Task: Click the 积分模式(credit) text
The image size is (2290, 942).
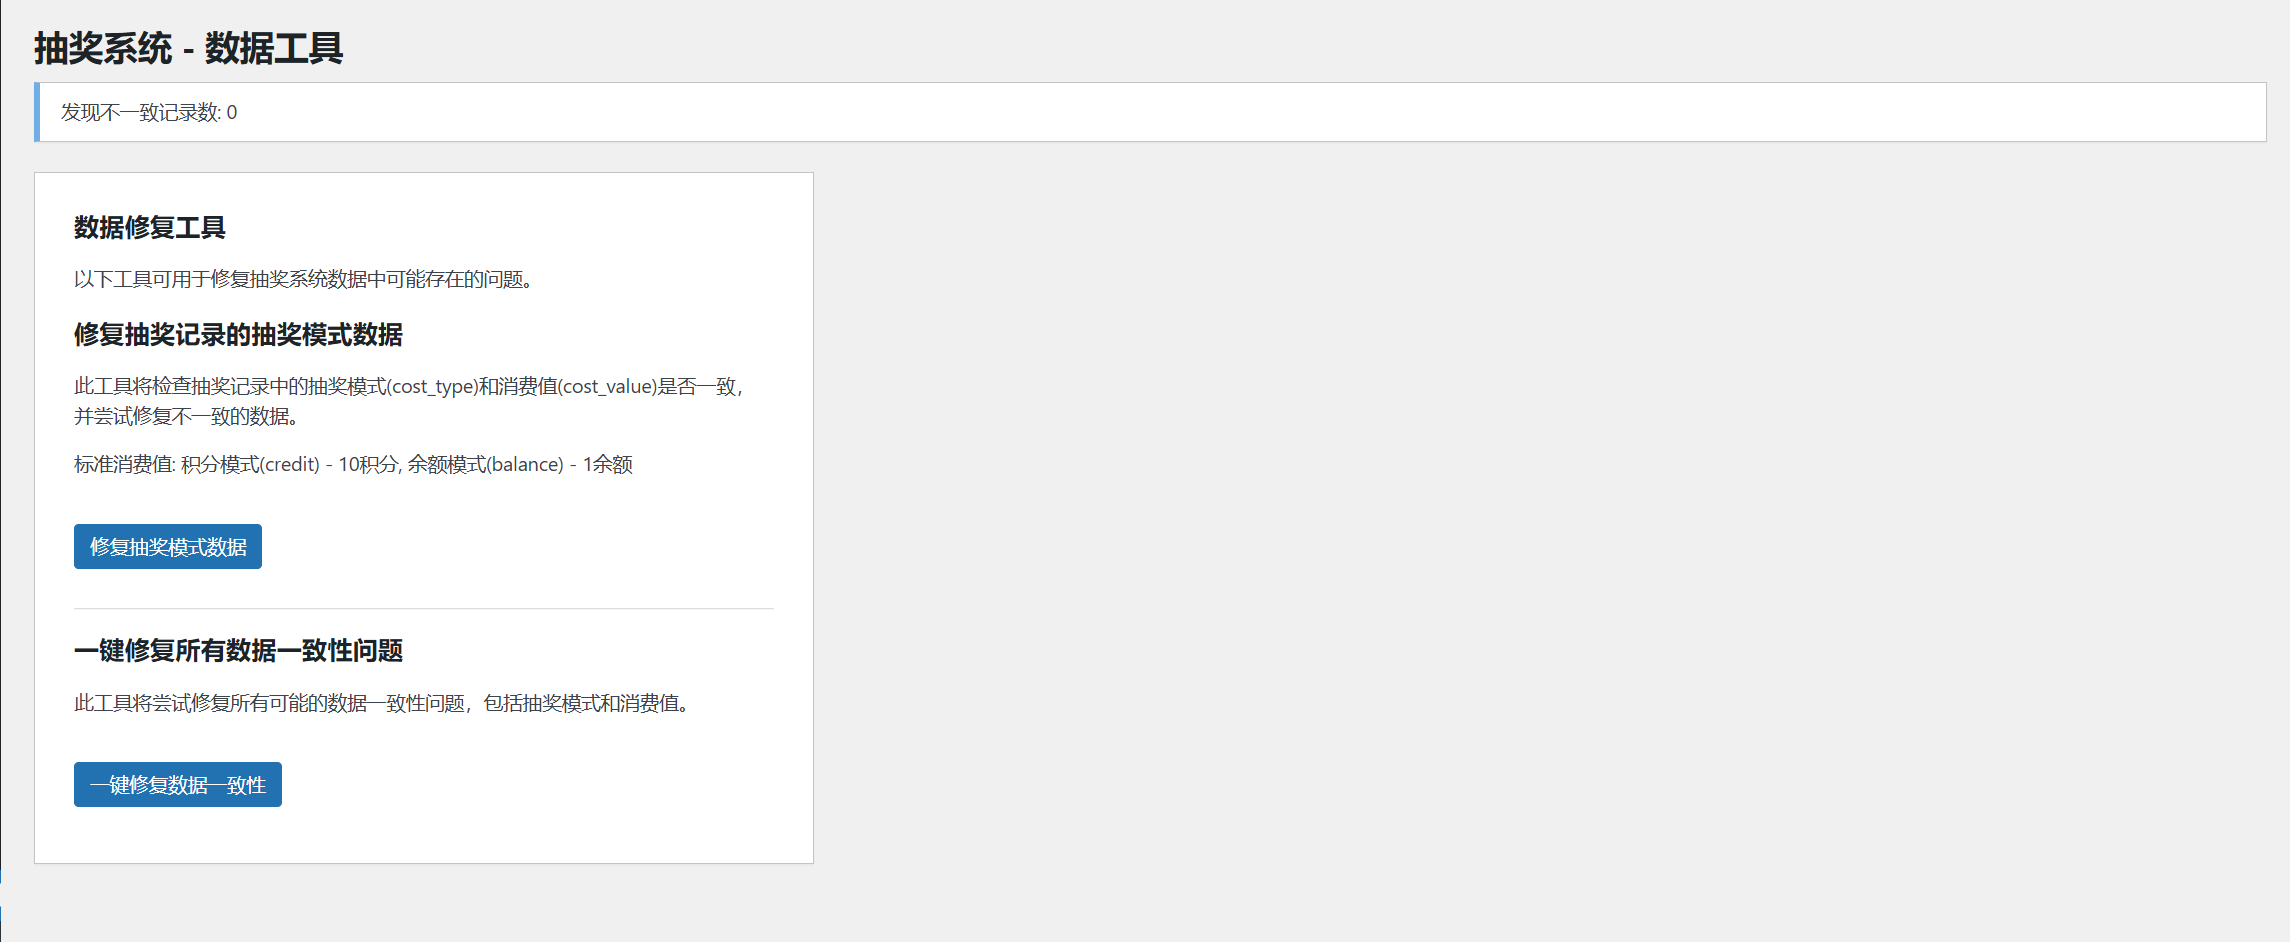Action: tap(250, 465)
